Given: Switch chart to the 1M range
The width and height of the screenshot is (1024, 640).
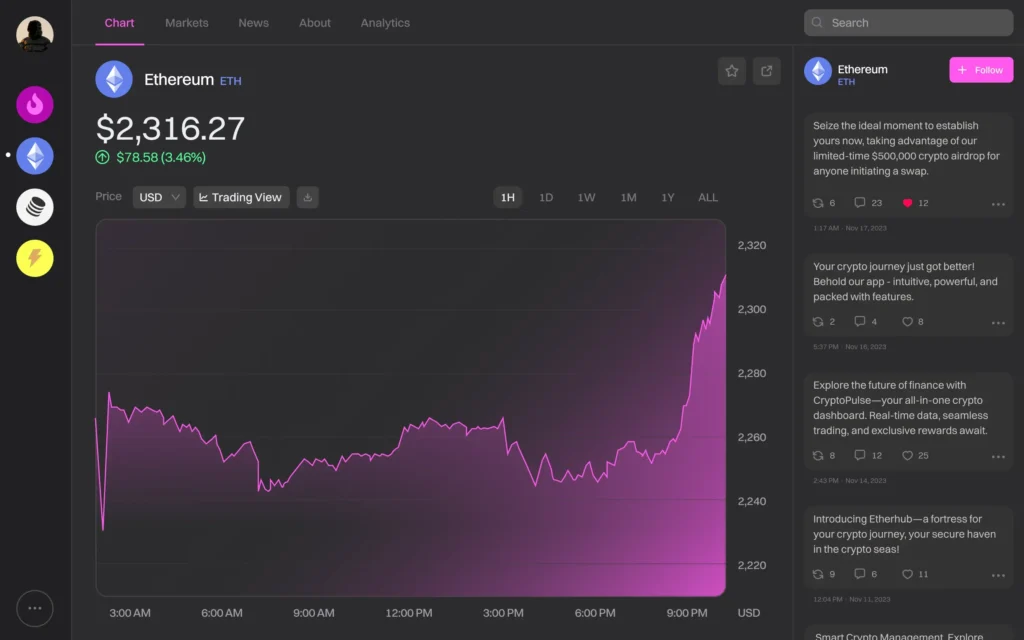Looking at the screenshot, I should 628,197.
